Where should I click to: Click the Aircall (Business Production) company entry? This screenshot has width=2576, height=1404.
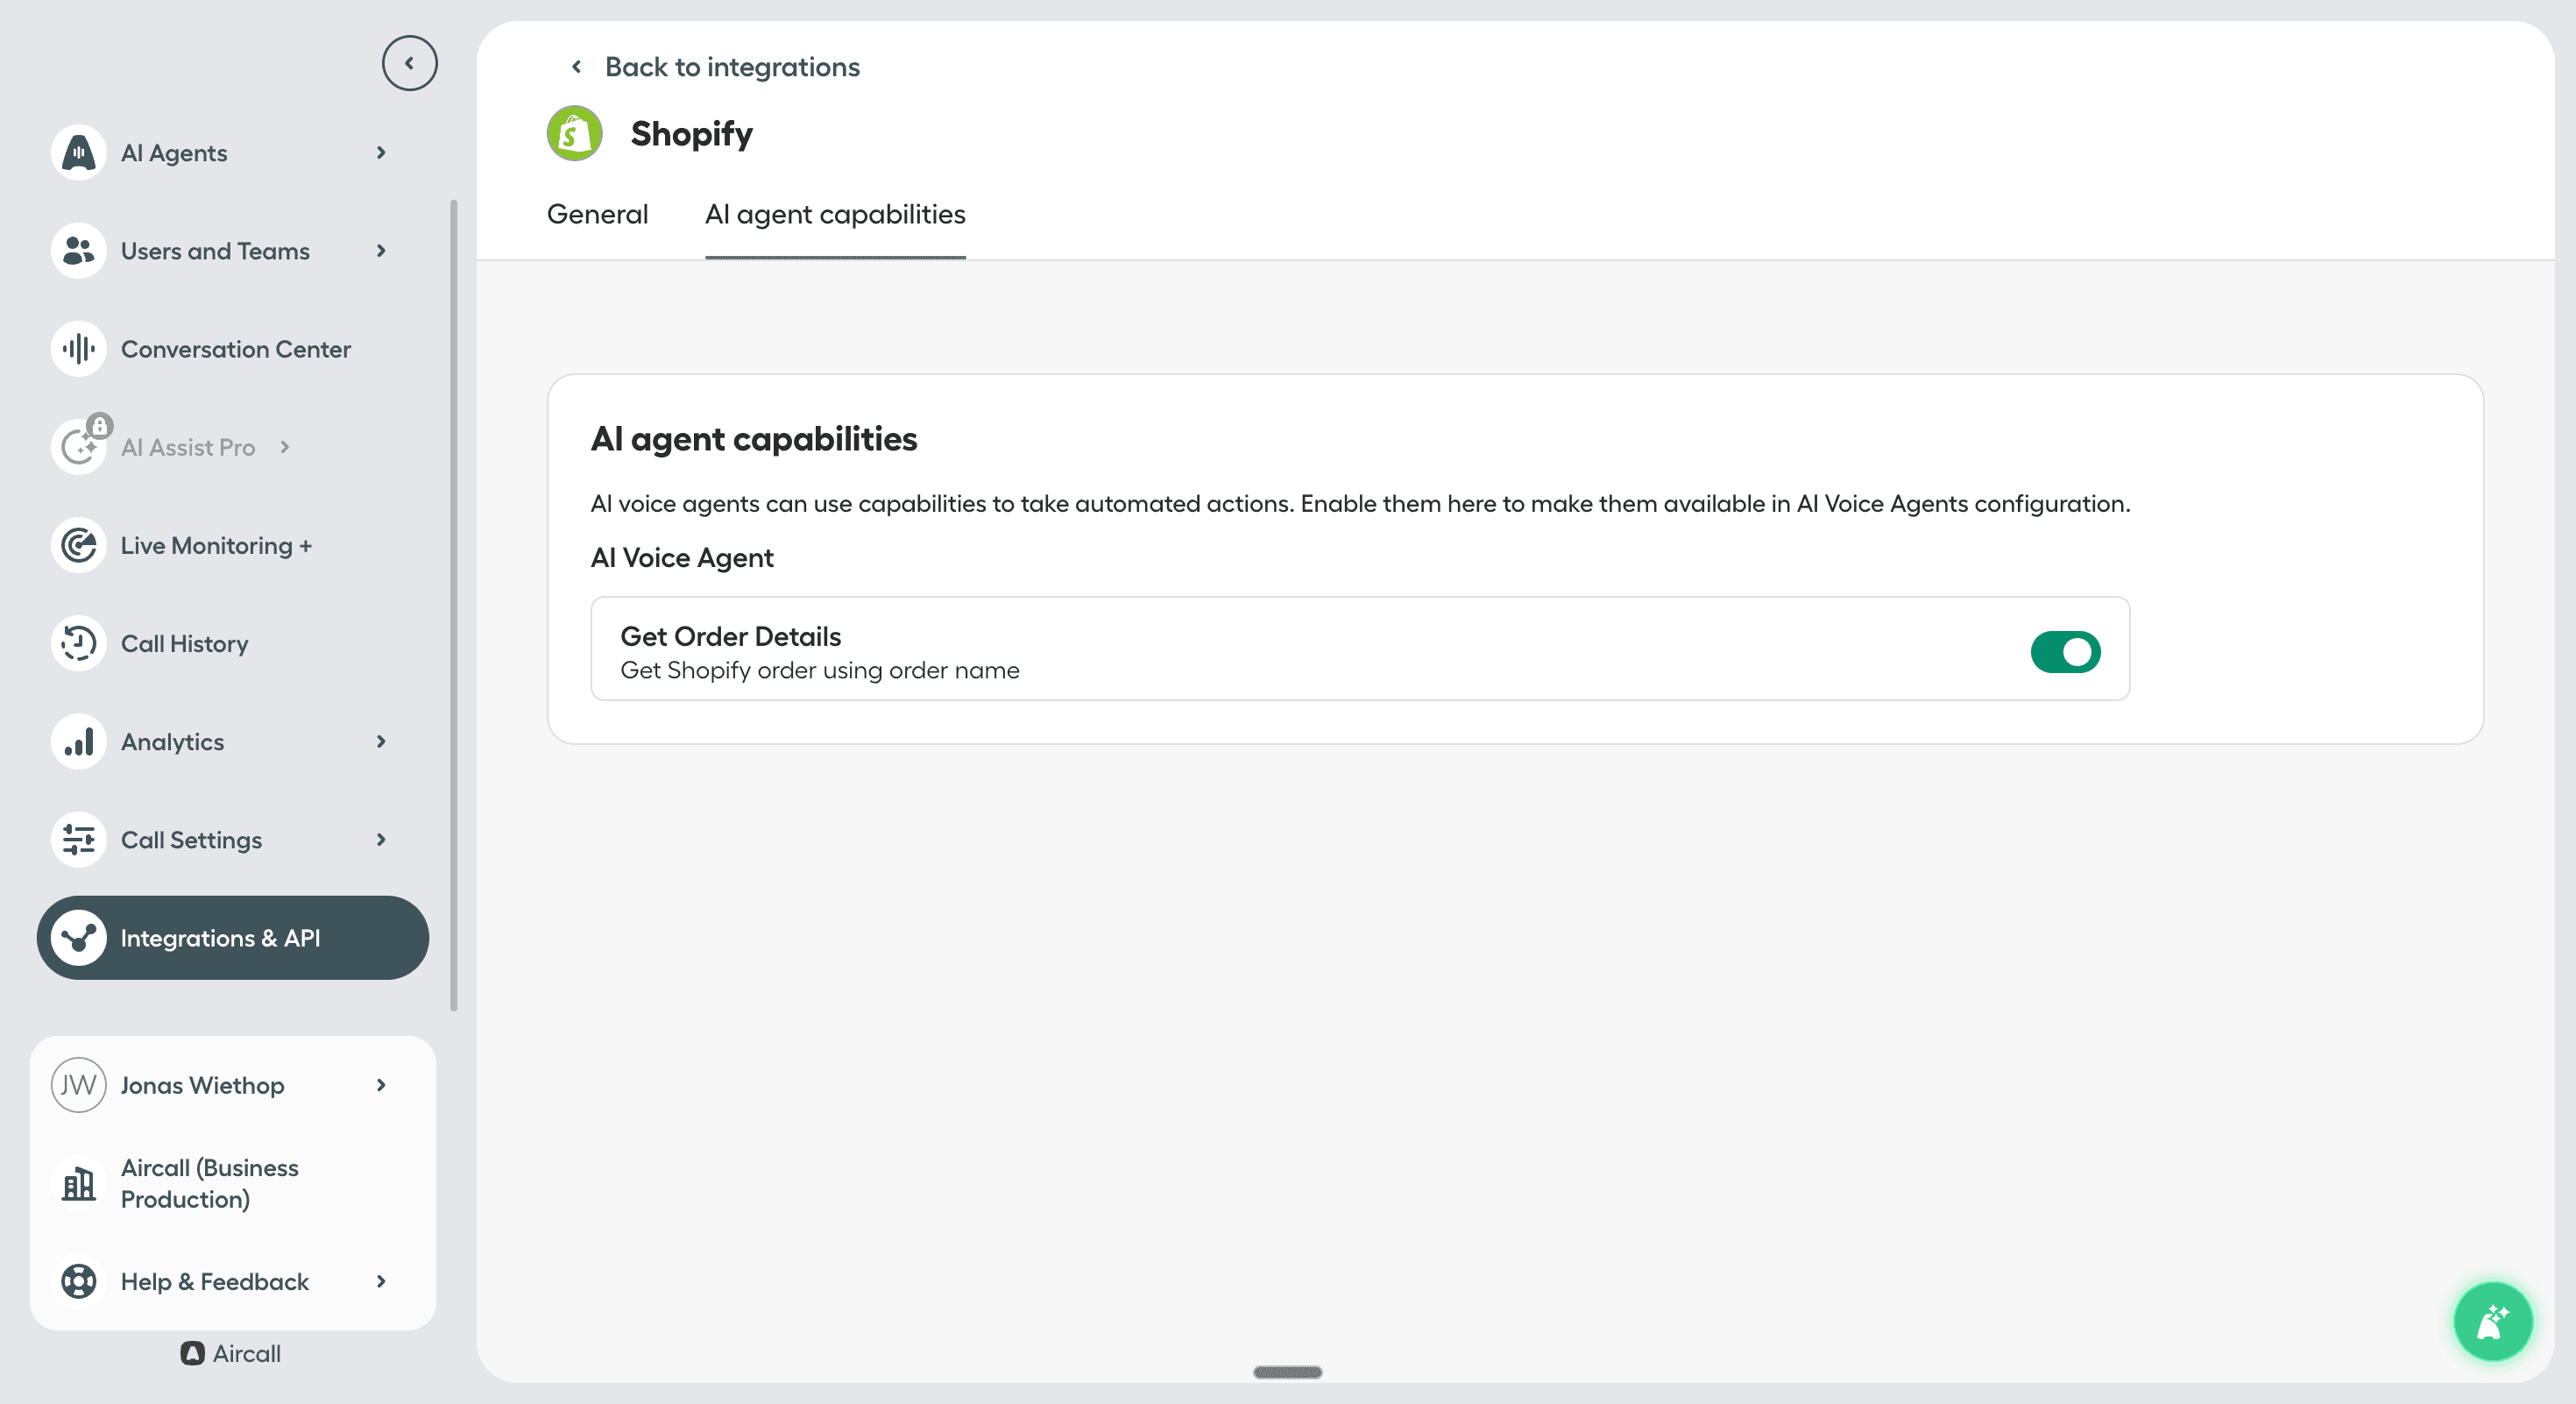tap(210, 1183)
